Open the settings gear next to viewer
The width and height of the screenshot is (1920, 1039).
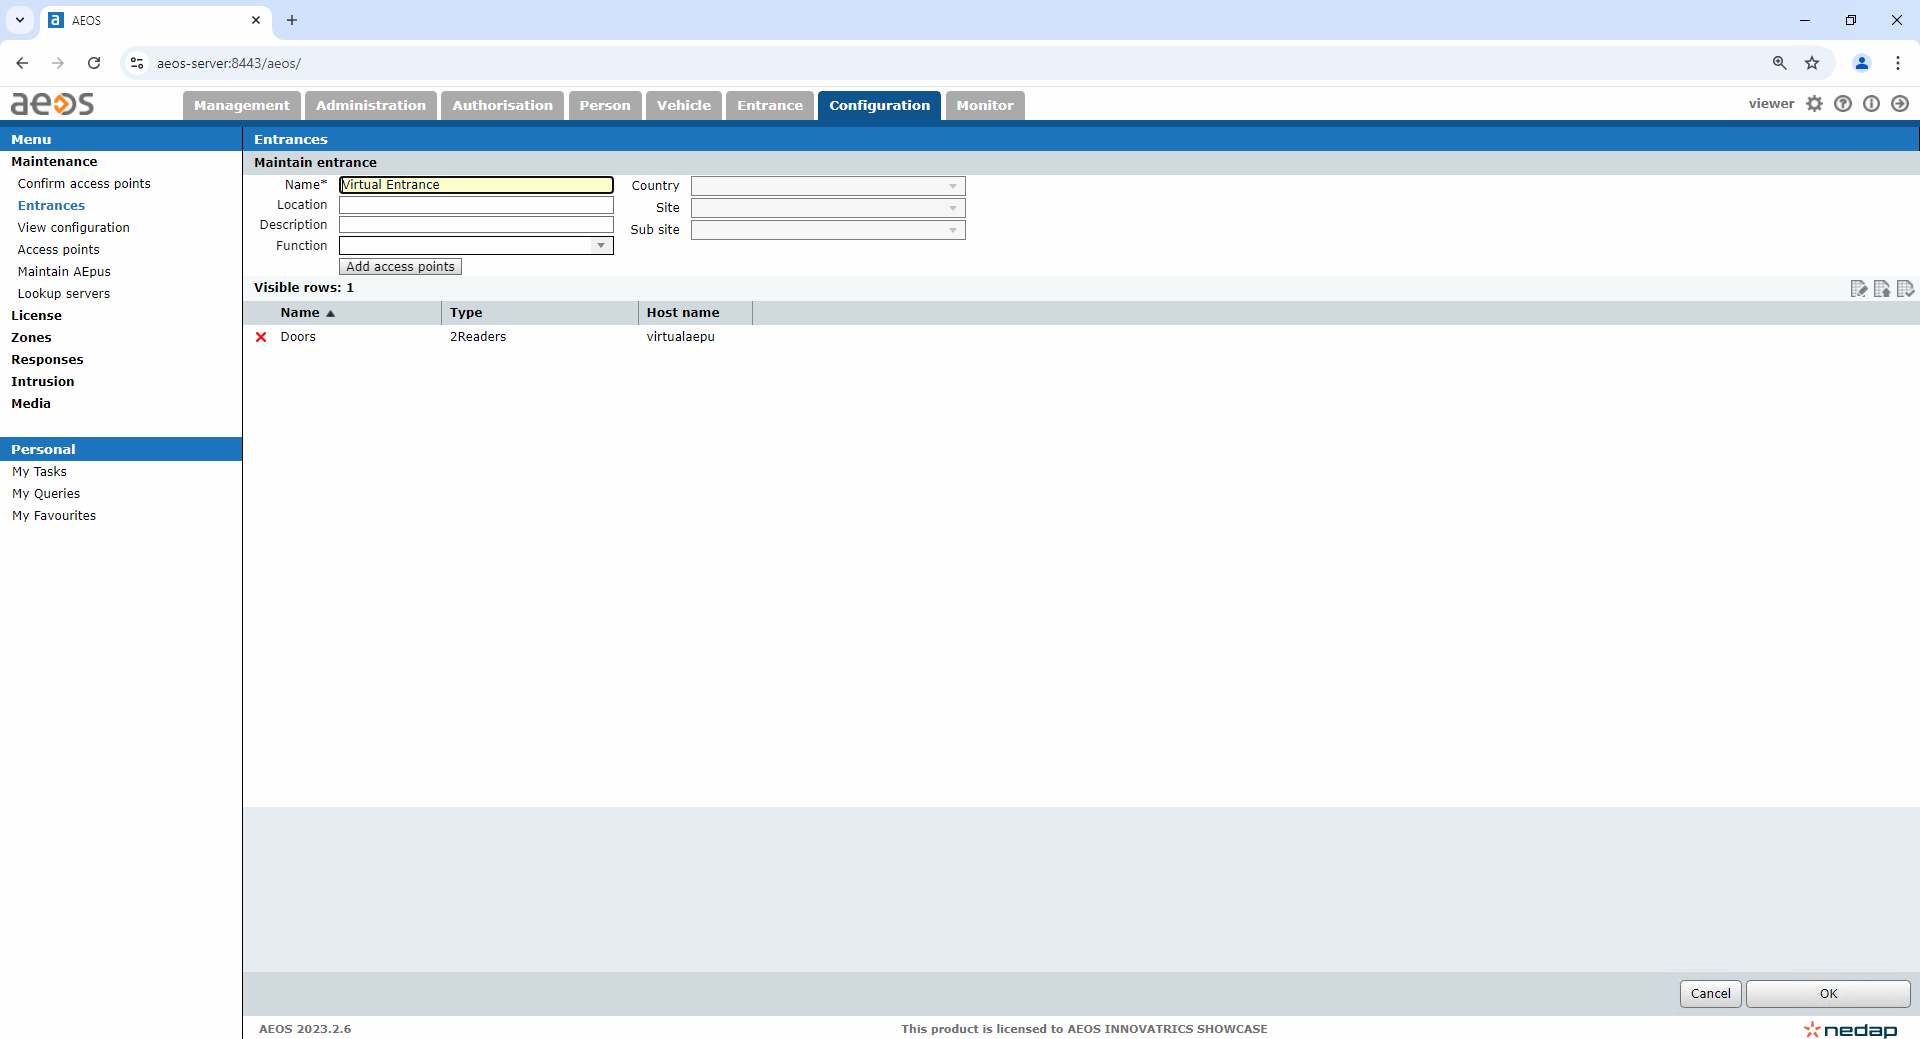click(x=1814, y=104)
